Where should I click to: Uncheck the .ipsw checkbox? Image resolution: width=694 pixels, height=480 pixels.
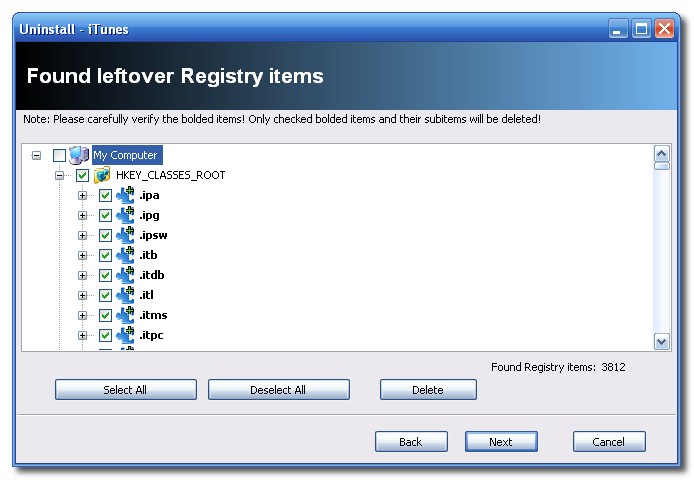coord(105,235)
